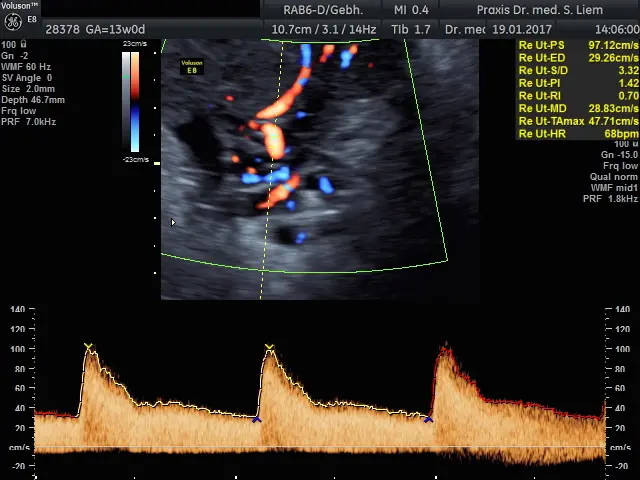Click the patient ID 28378 GA field

point(95,30)
